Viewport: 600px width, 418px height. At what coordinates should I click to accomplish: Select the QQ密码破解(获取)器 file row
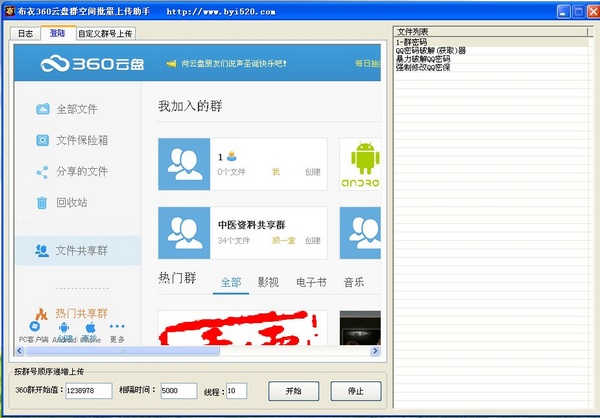pyautogui.click(x=491, y=51)
